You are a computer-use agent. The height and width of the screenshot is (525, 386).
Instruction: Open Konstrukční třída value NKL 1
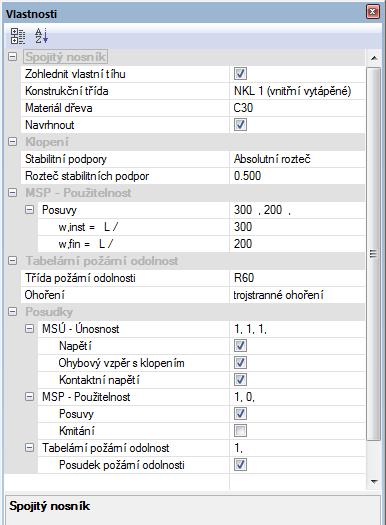click(x=297, y=91)
